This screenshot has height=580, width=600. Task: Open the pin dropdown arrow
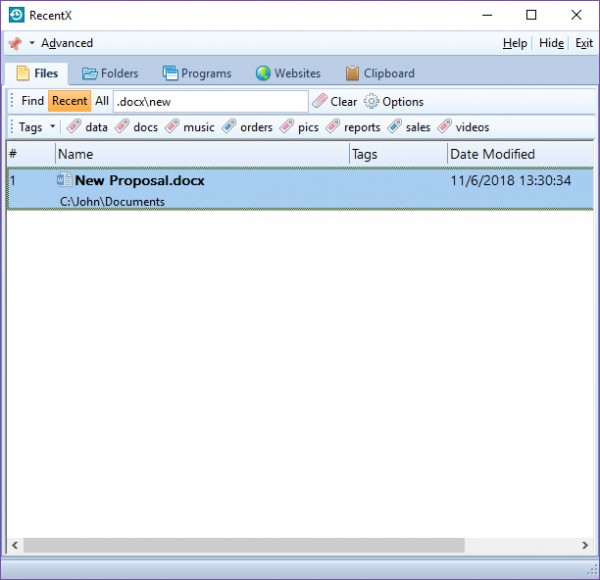(32, 43)
